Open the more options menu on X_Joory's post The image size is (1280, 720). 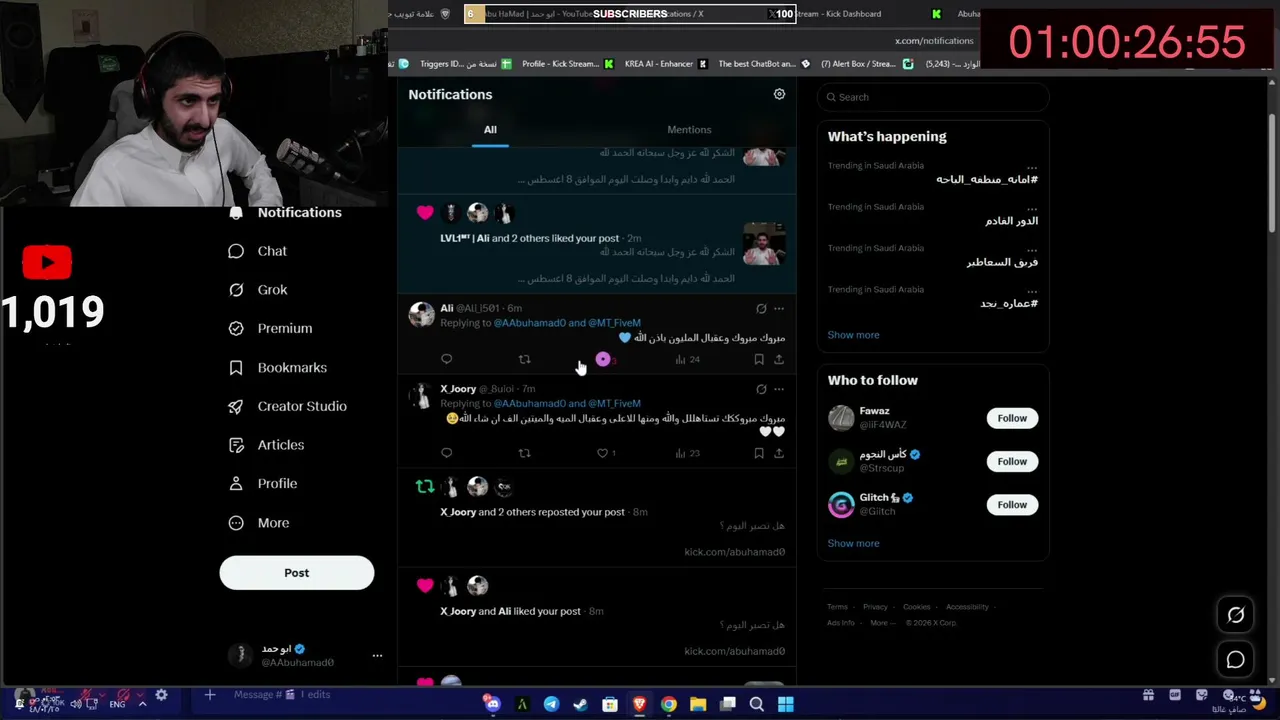click(779, 389)
